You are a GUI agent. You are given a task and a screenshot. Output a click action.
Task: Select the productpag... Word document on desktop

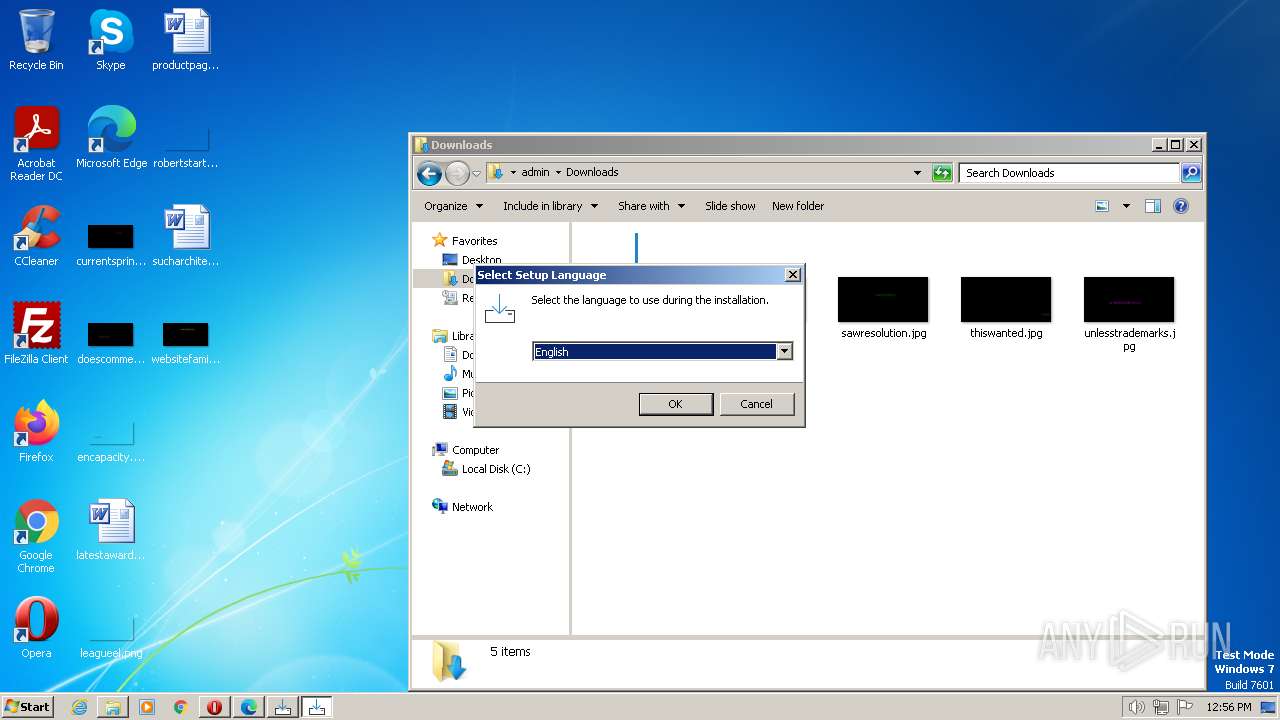coord(186,40)
